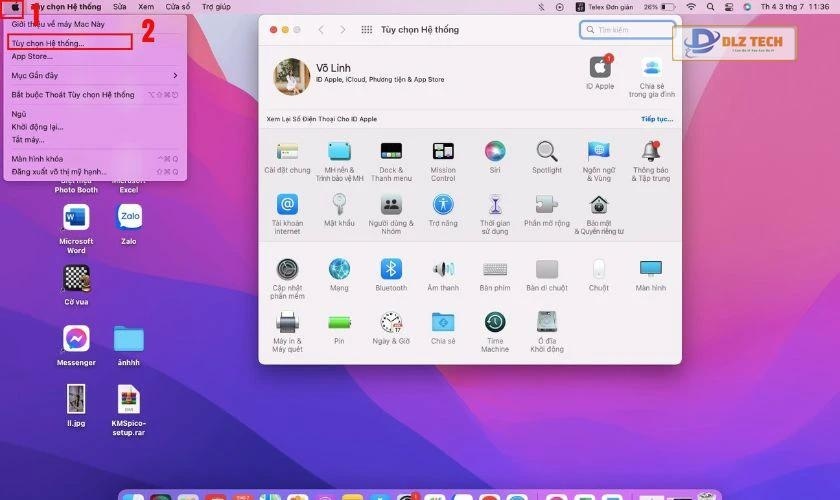Click the Spotlight magnifier icon
Image resolution: width=840 pixels, height=500 pixels.
pyautogui.click(x=546, y=152)
